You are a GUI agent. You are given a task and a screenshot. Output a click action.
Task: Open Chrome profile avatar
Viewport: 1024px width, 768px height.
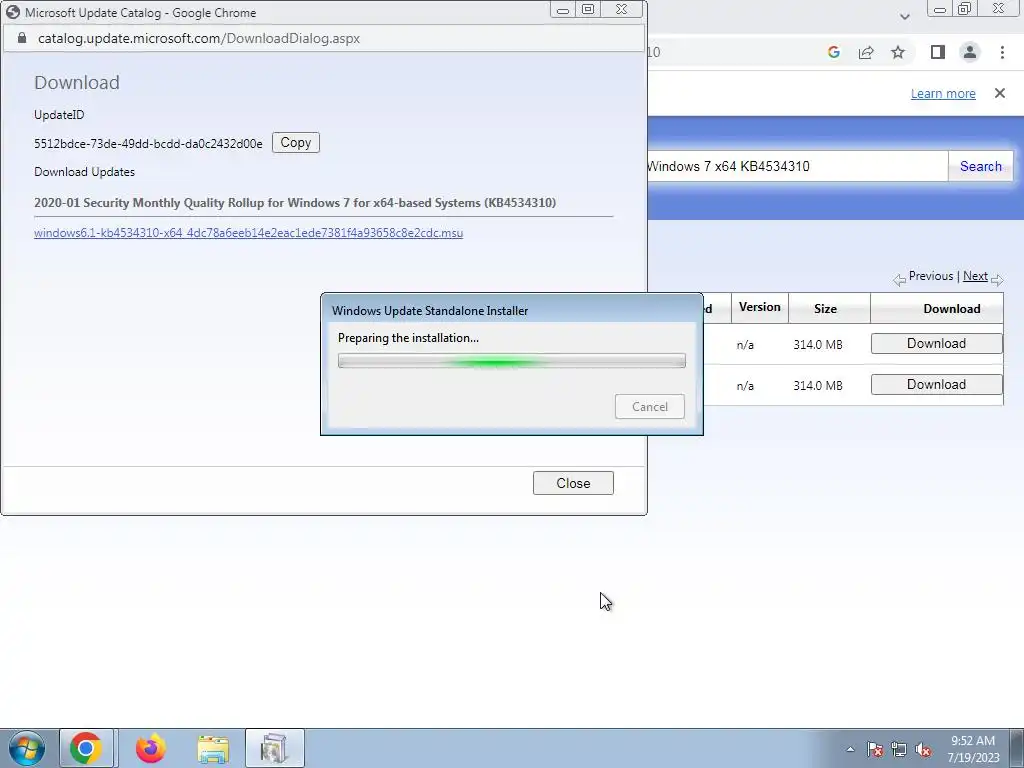tap(970, 52)
